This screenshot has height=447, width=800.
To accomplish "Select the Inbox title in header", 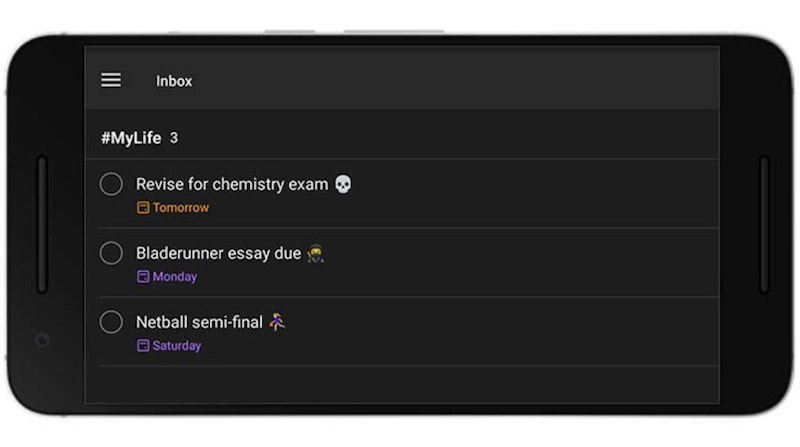I will coord(174,81).
